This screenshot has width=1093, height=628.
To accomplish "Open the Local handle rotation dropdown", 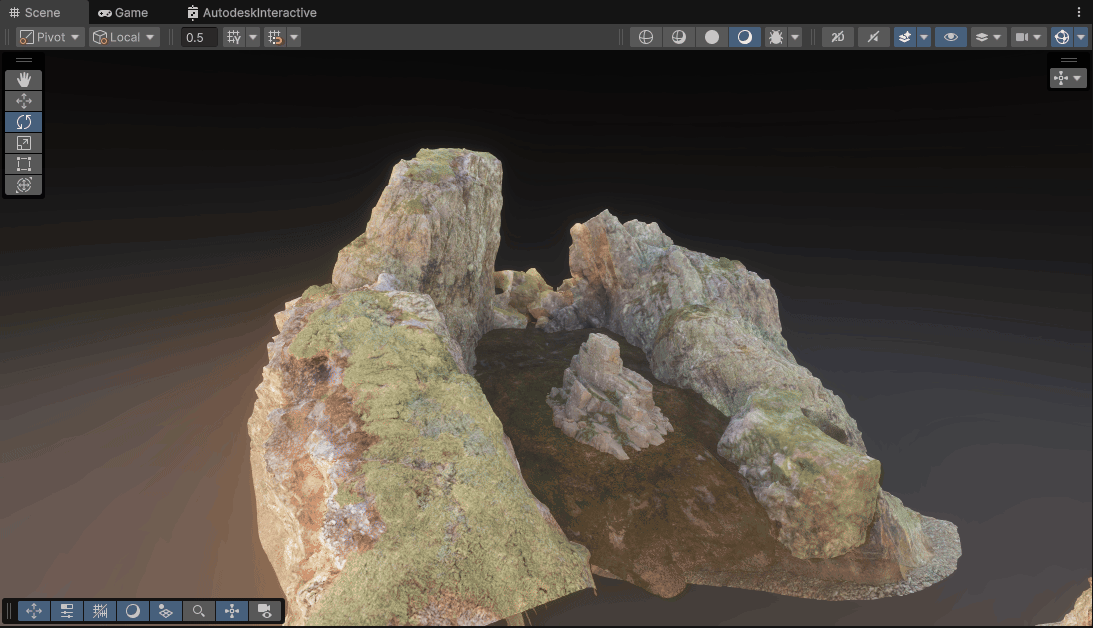I will [124, 37].
